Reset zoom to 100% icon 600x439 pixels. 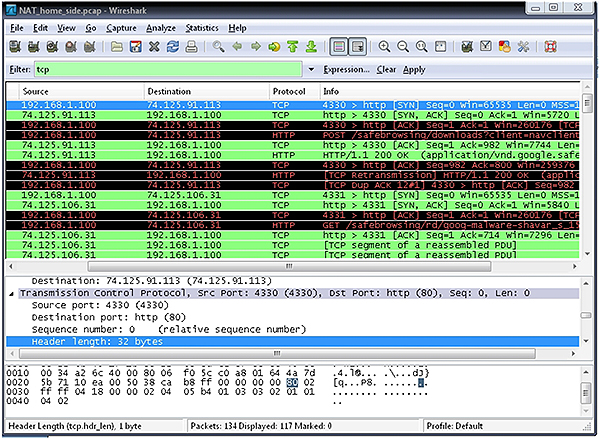point(422,47)
